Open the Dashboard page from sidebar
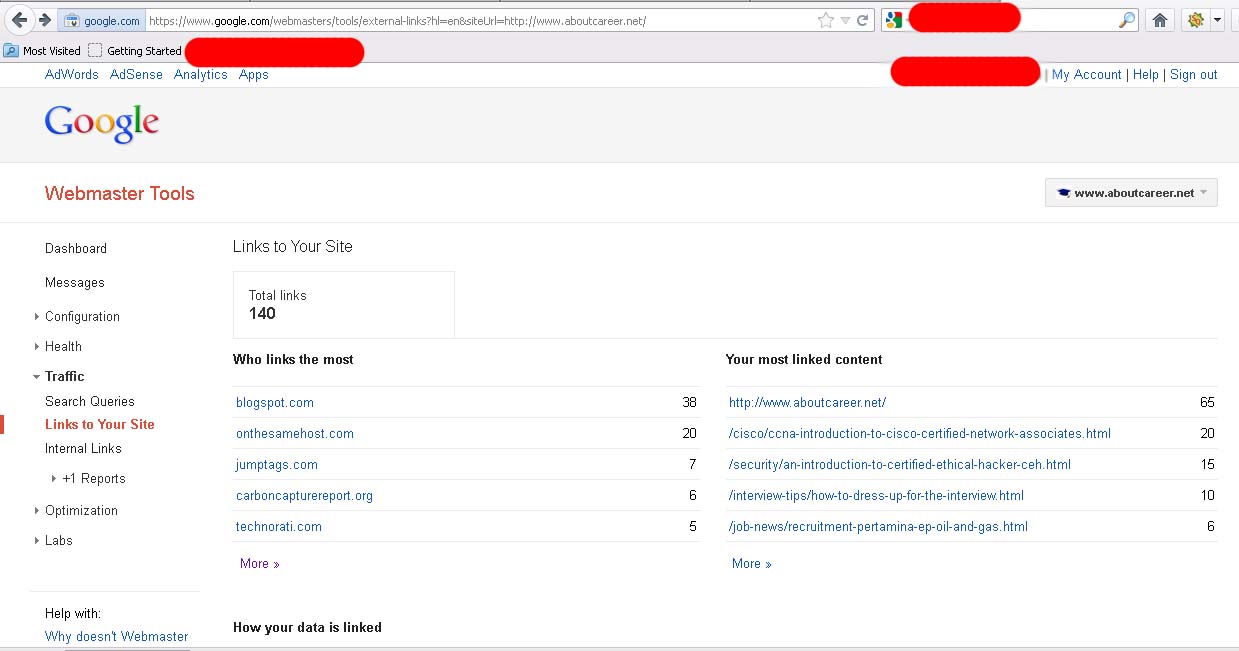Viewport: 1239px width, 651px height. coord(76,249)
